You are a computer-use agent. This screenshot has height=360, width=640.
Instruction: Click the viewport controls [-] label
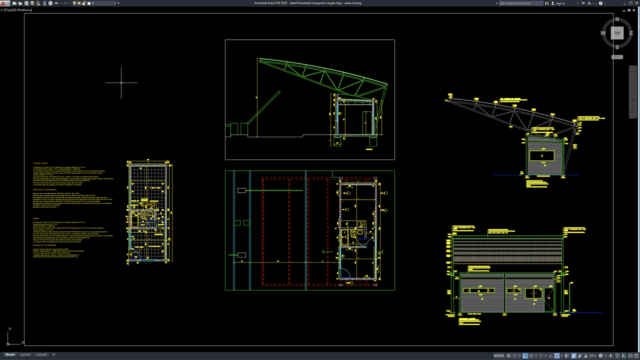pos(2,10)
